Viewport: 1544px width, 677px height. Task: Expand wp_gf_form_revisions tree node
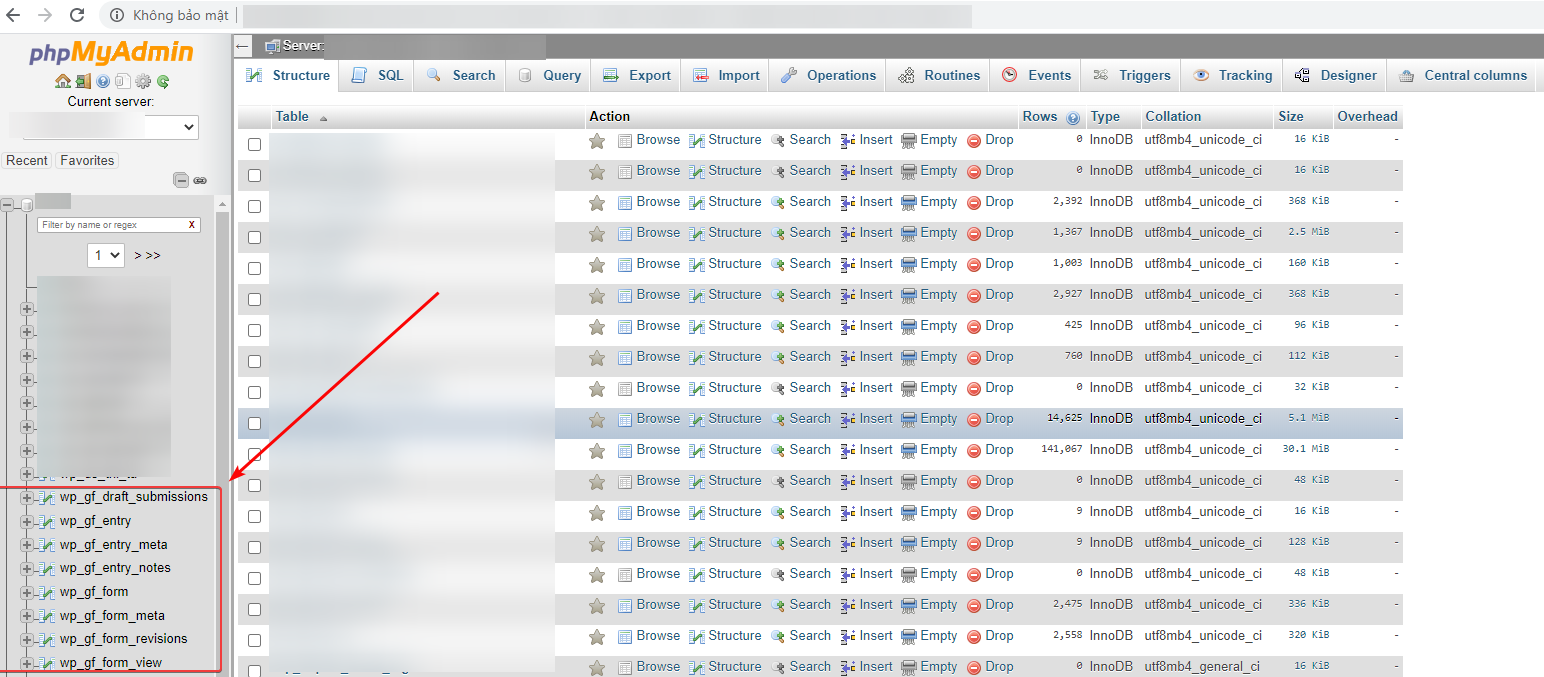click(x=27, y=639)
